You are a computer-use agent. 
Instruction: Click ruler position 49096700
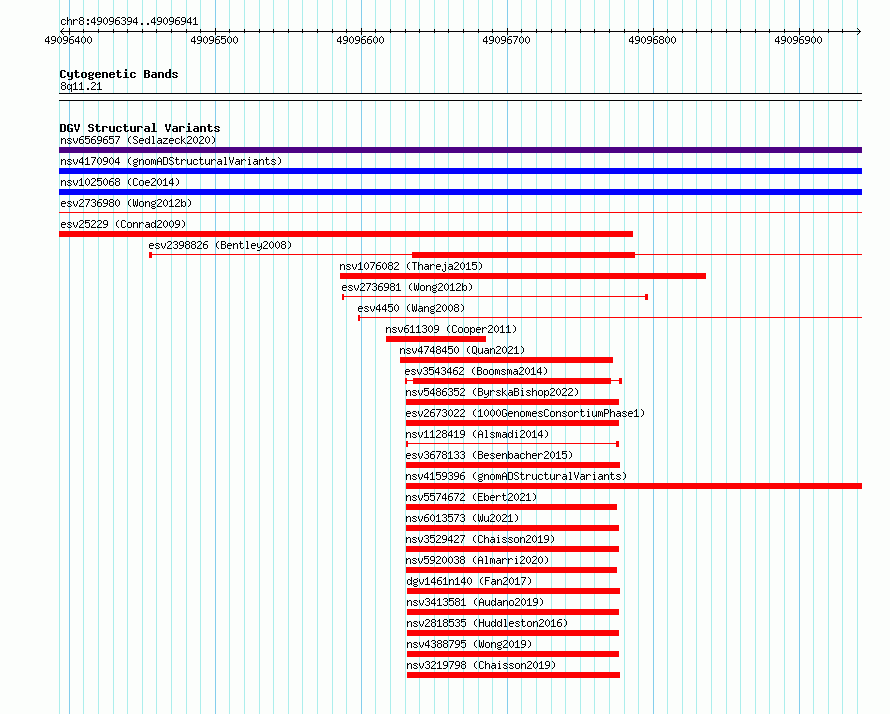[506, 40]
